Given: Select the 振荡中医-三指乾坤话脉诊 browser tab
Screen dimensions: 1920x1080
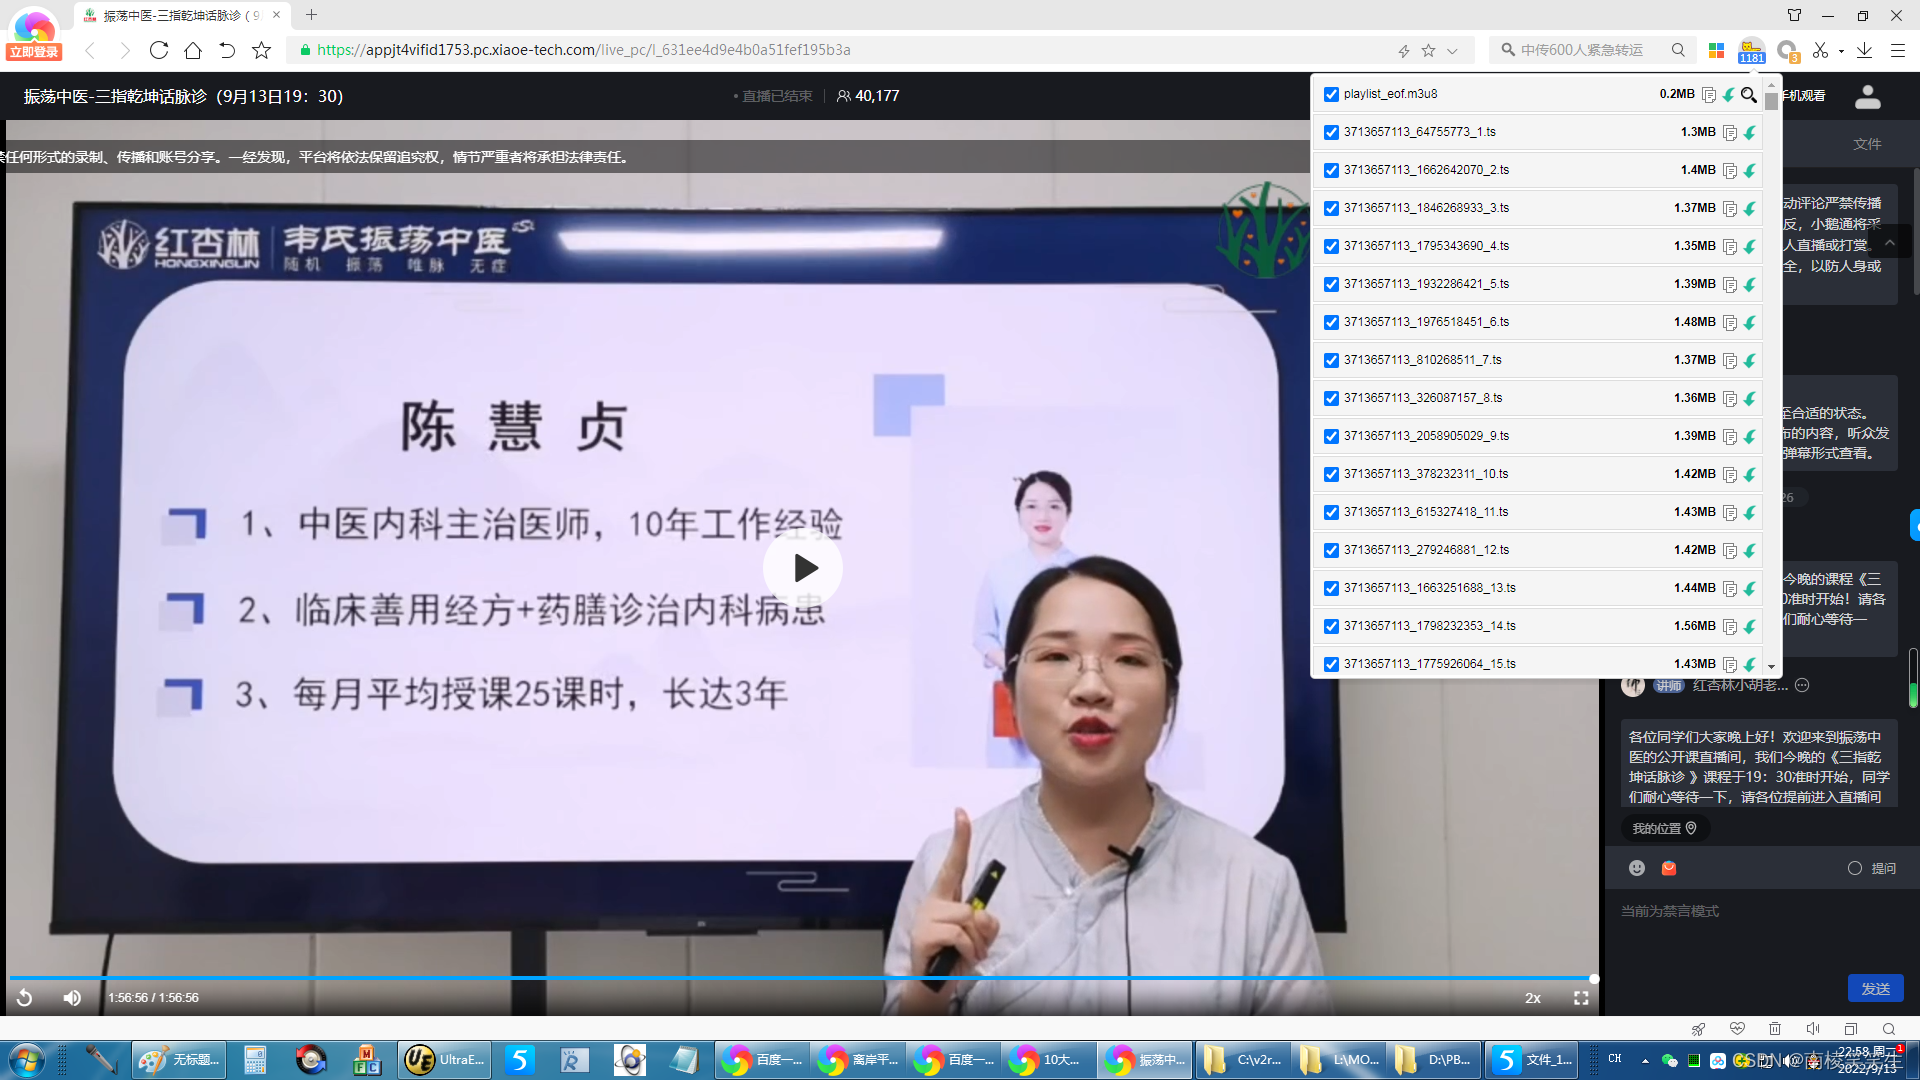Looking at the screenshot, I should pyautogui.click(x=170, y=15).
